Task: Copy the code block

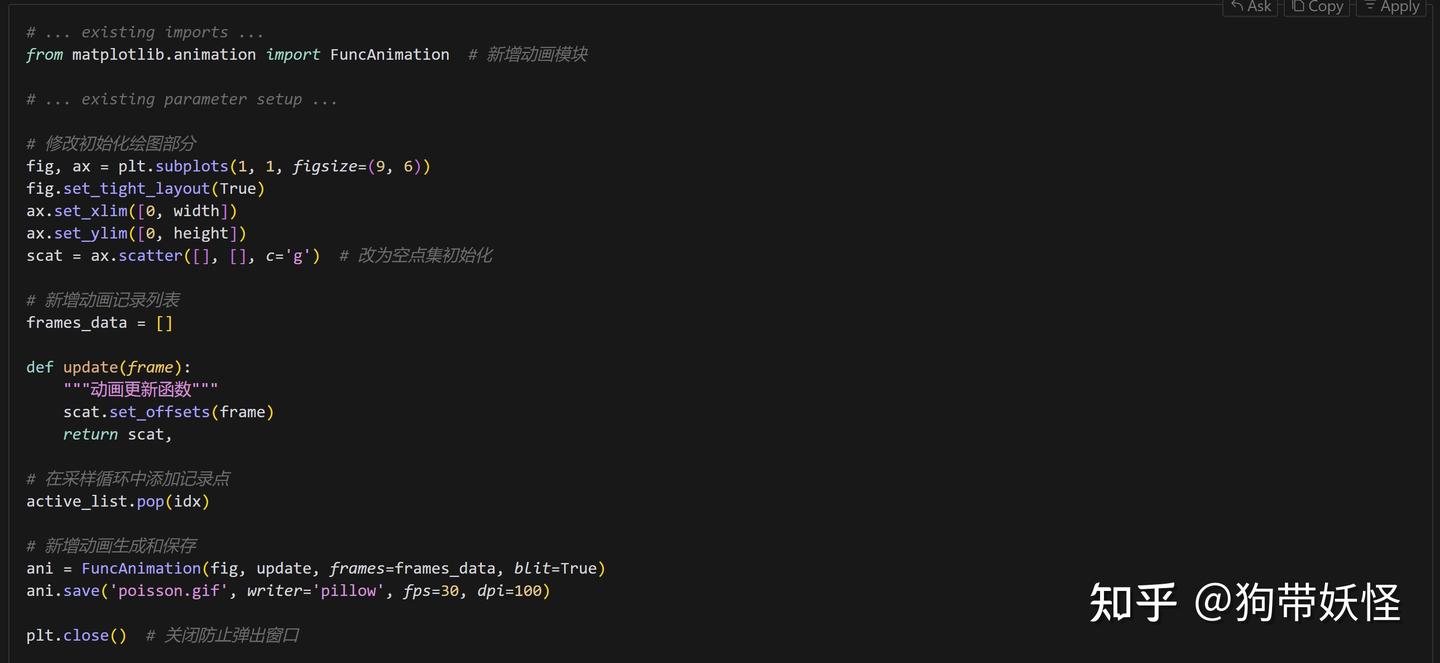Action: tap(1316, 7)
